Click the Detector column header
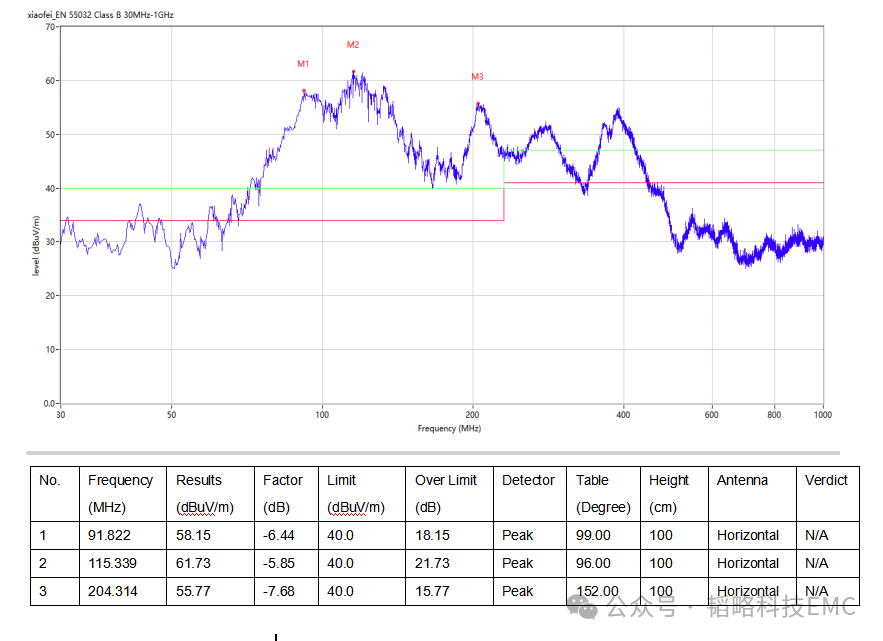Screen dimensions: 883x641 click(x=528, y=480)
